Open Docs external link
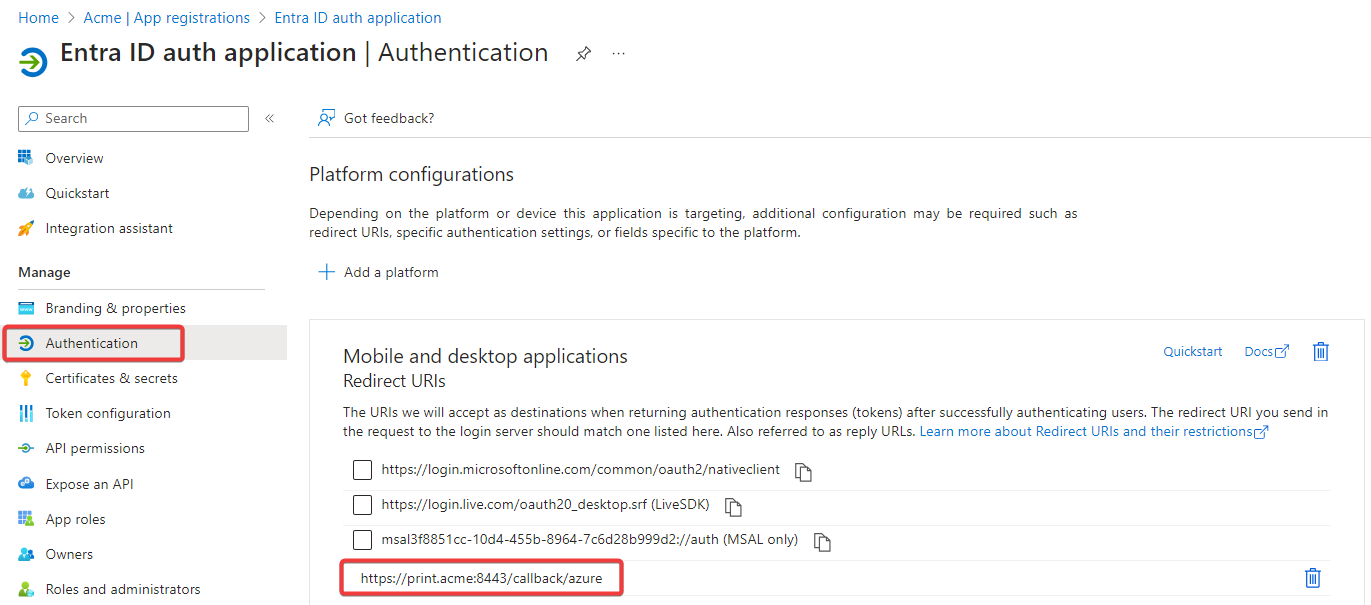The height and width of the screenshot is (605, 1371). coord(1266,351)
